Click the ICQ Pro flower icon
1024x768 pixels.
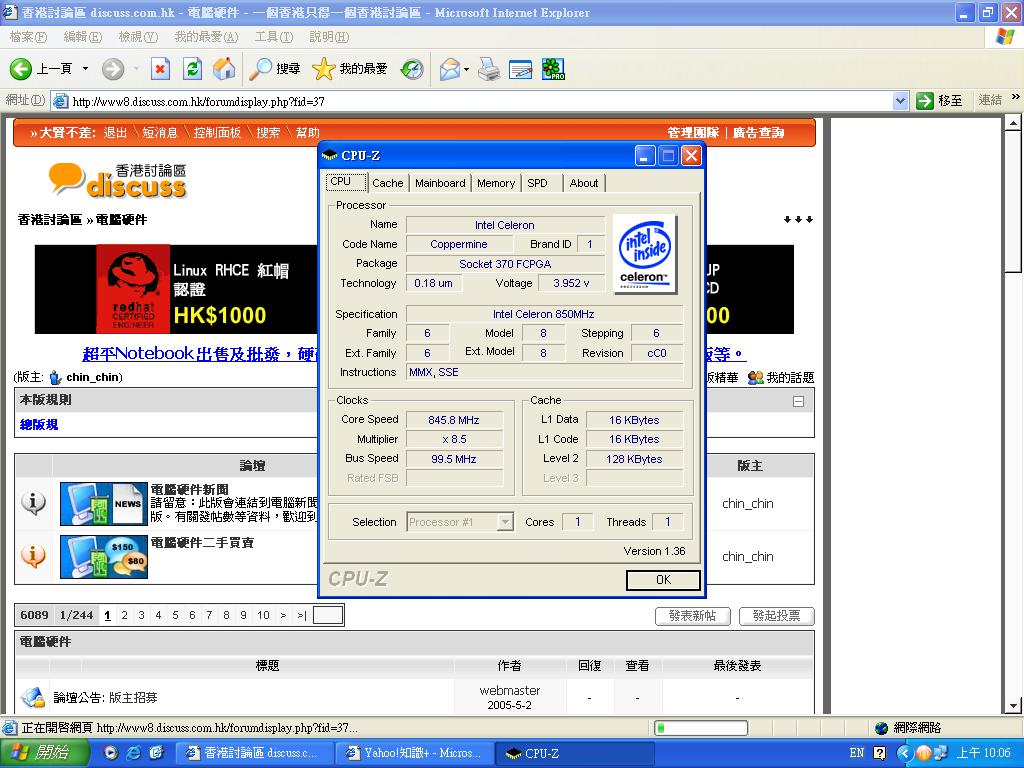tap(553, 69)
